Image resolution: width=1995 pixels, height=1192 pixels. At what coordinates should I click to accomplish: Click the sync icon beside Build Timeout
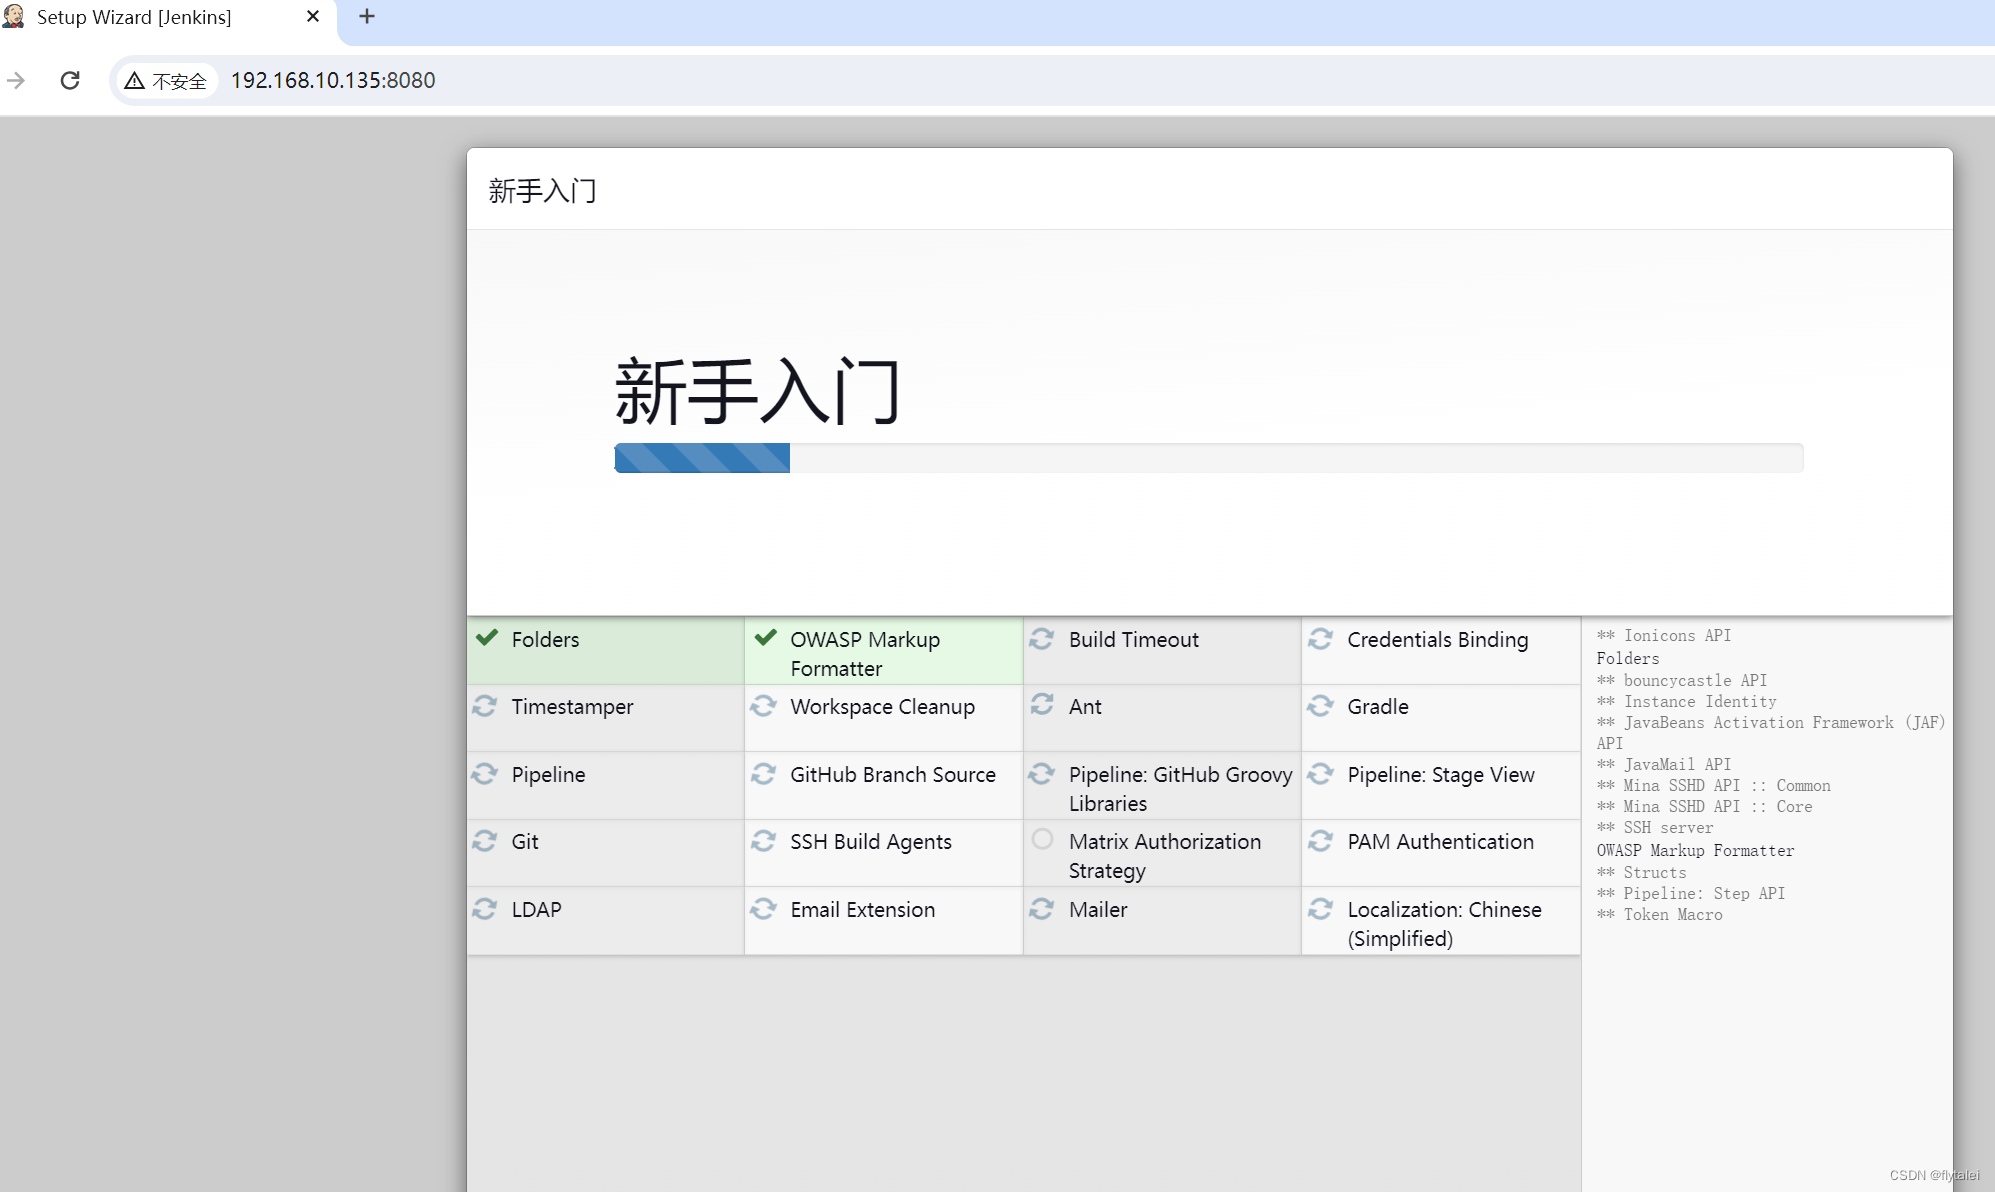1042,639
